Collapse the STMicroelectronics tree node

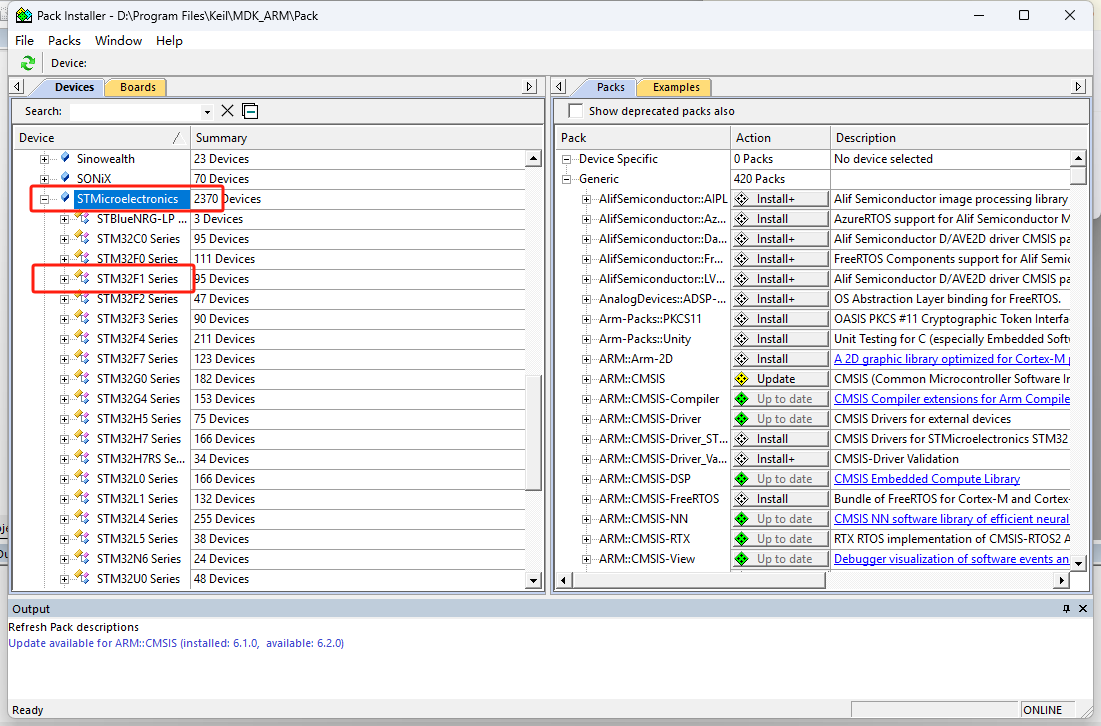point(44,199)
